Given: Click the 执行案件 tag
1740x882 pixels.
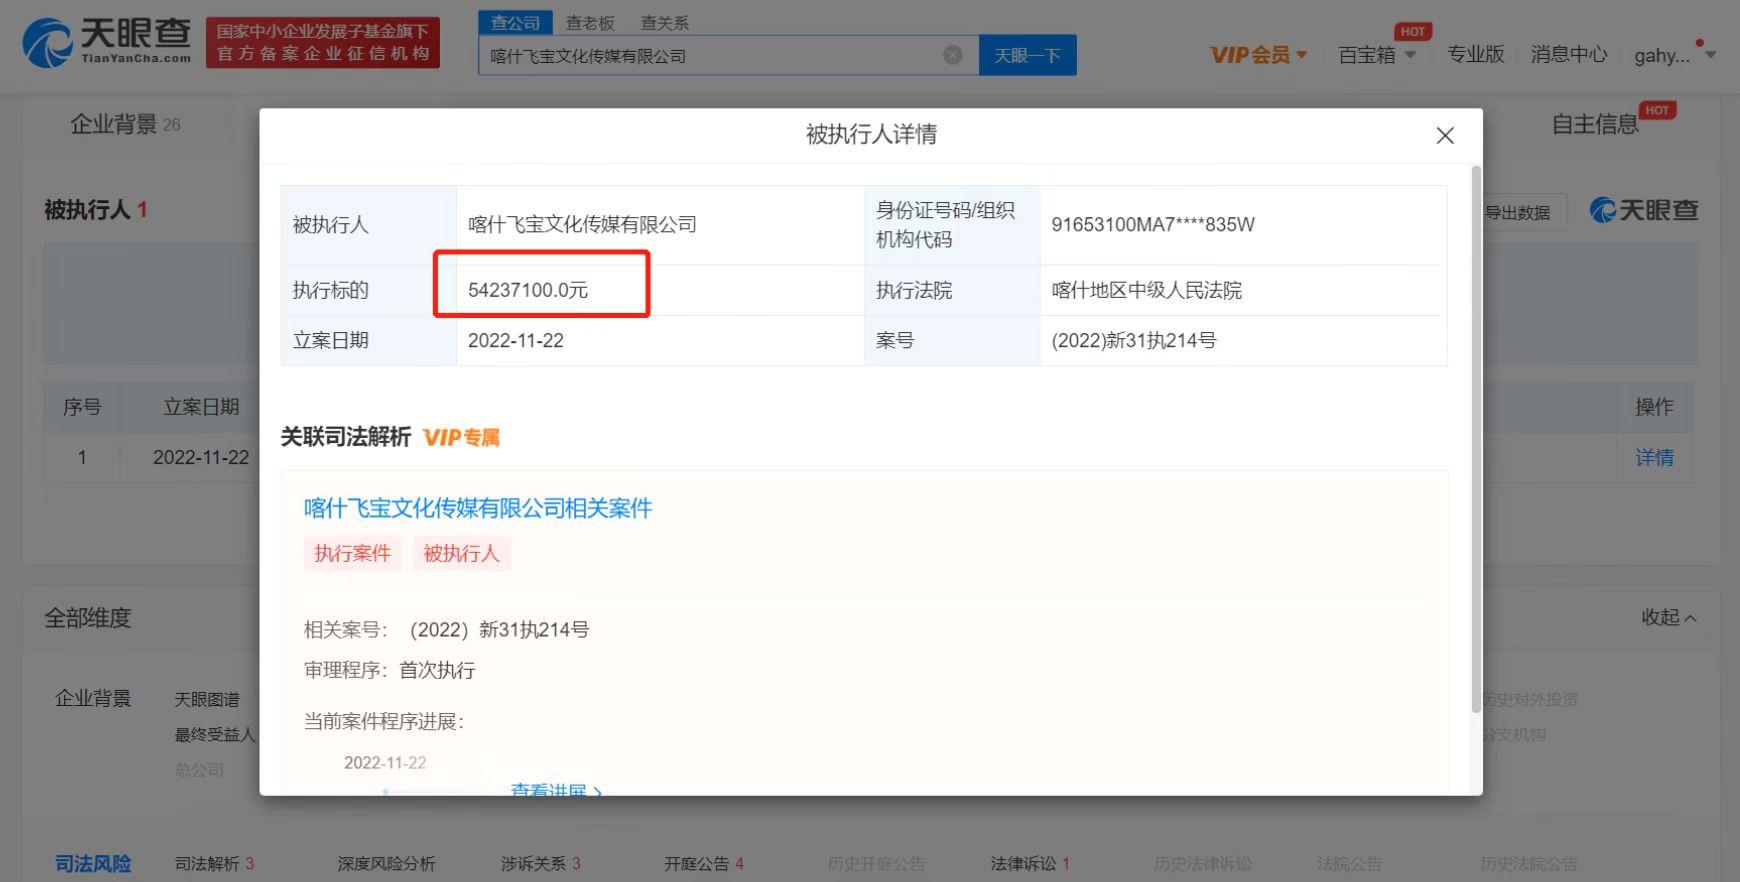Looking at the screenshot, I should tap(352, 553).
